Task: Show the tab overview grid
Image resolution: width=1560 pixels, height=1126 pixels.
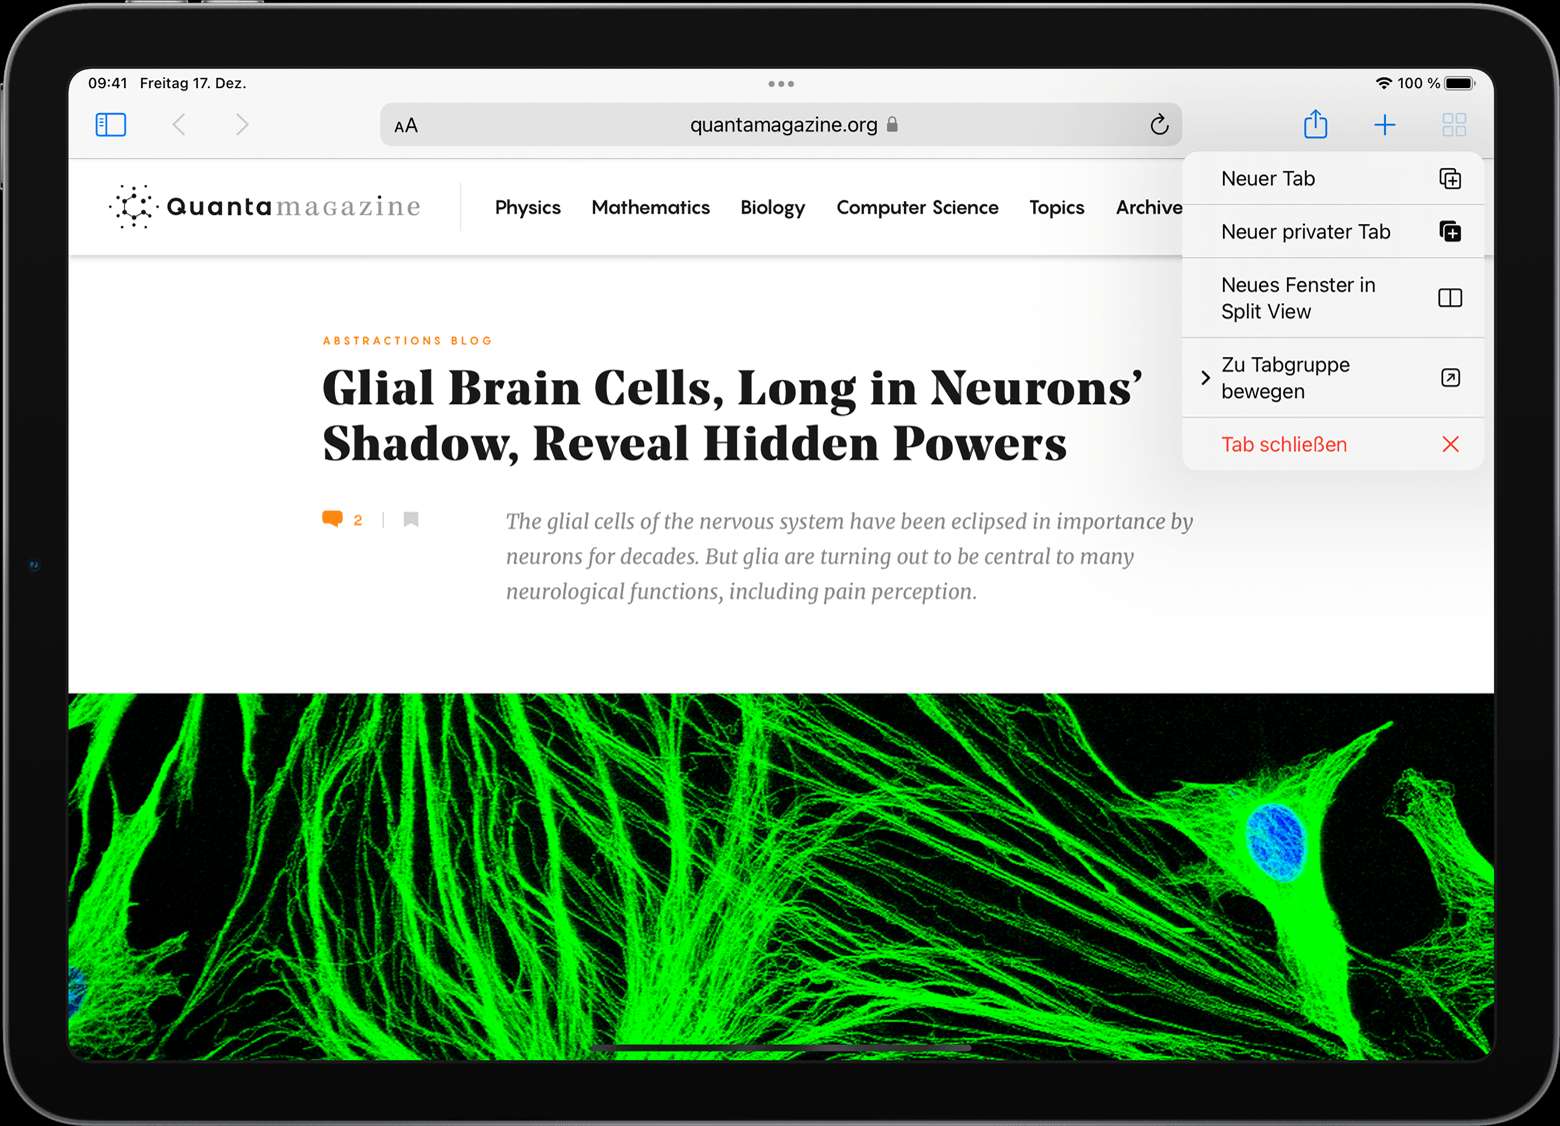Action: (1453, 125)
